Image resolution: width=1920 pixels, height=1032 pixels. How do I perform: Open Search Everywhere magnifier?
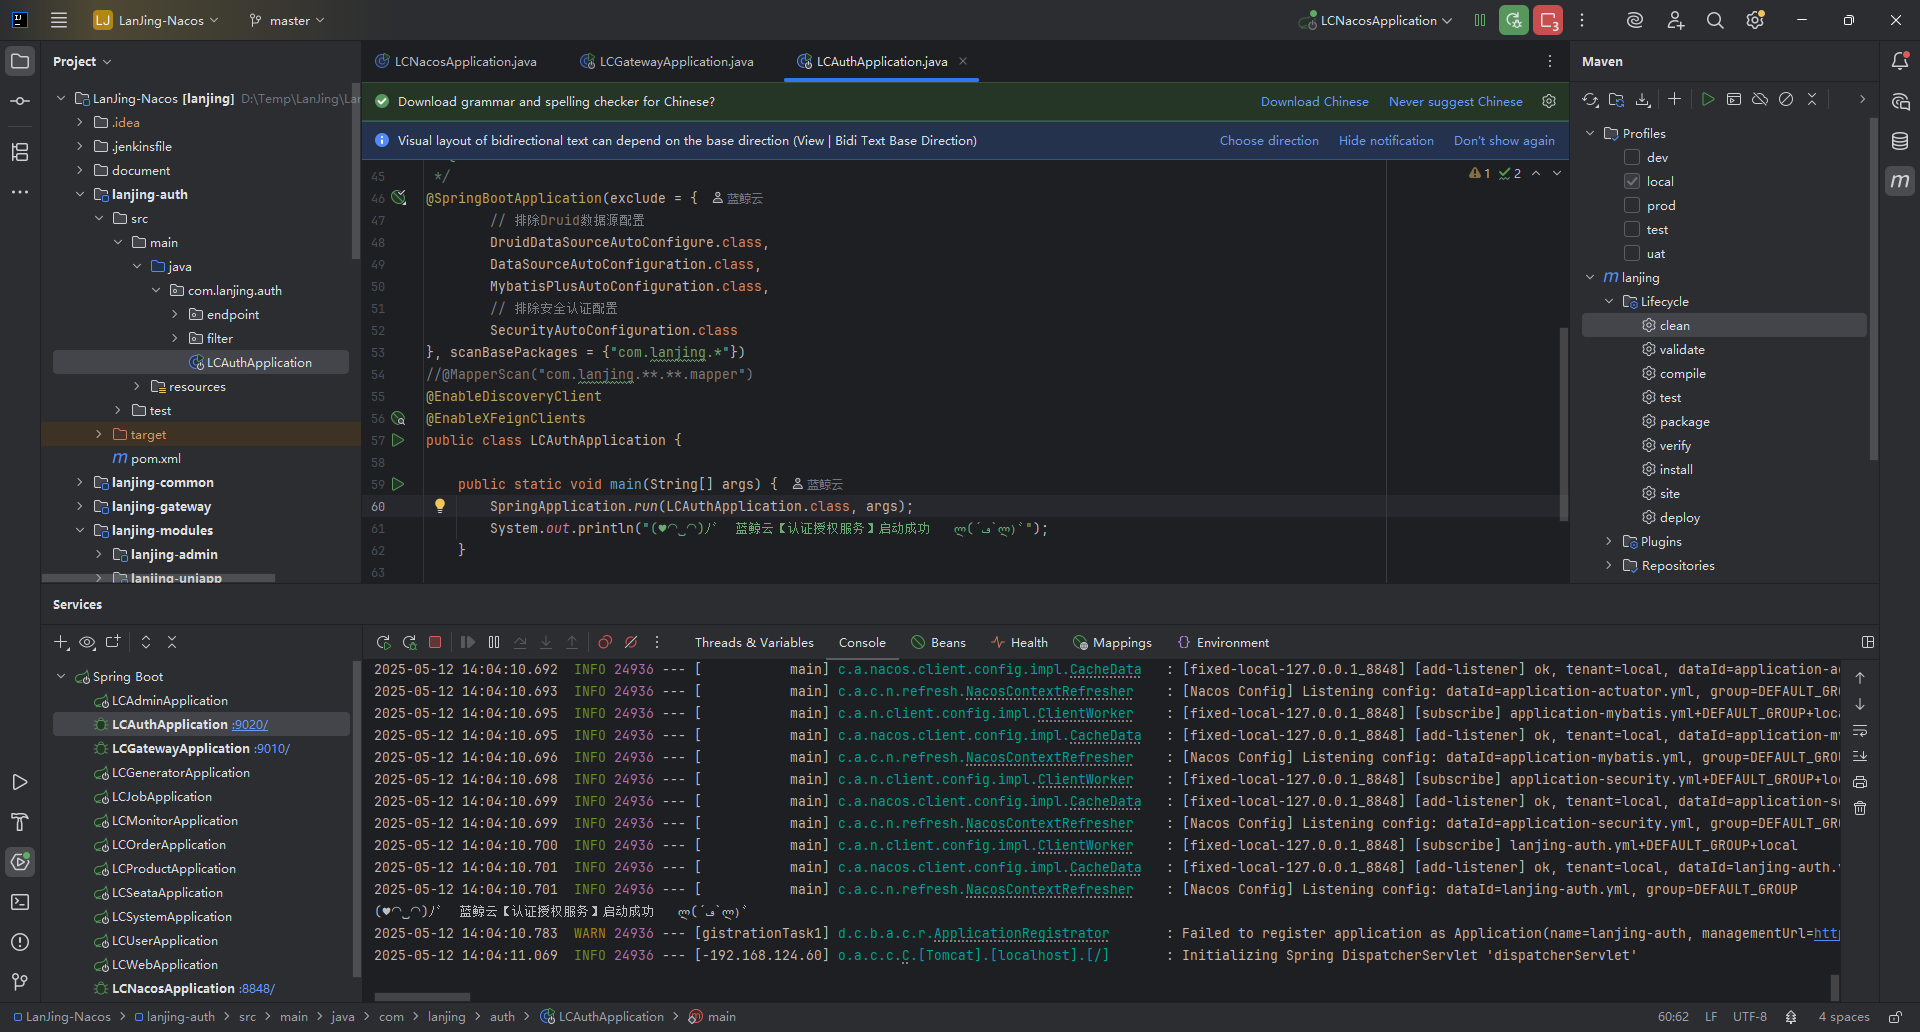(1715, 20)
